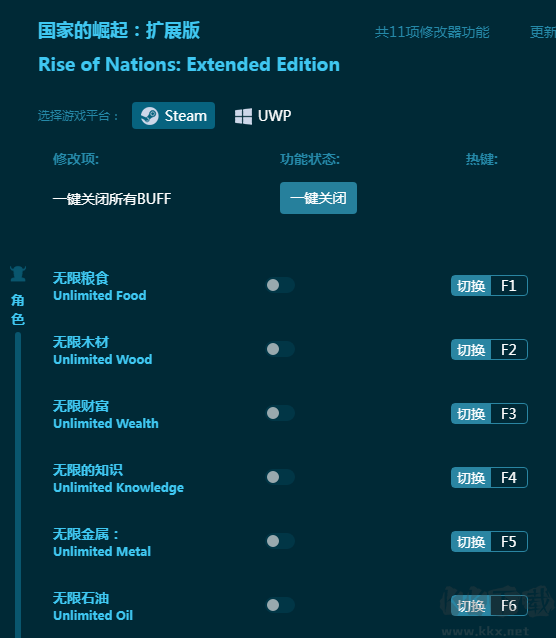
Task: Select the 角色 sidebar category tab
Action: (x=18, y=310)
